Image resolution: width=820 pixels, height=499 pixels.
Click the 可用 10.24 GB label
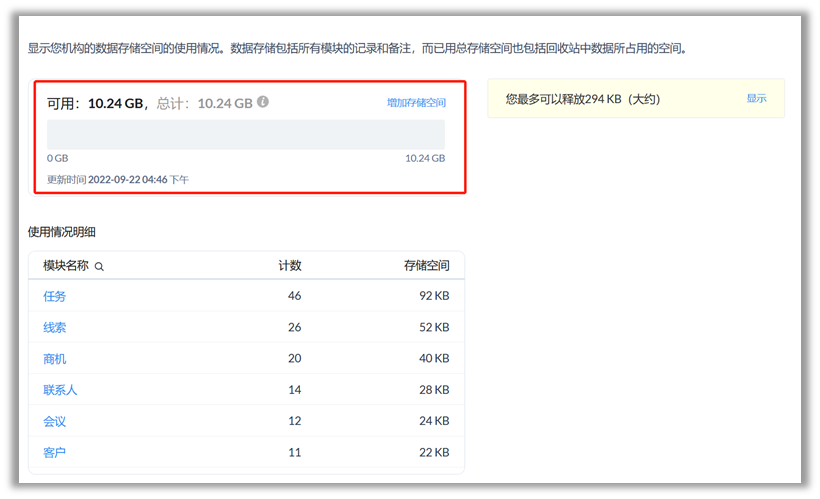[95, 103]
